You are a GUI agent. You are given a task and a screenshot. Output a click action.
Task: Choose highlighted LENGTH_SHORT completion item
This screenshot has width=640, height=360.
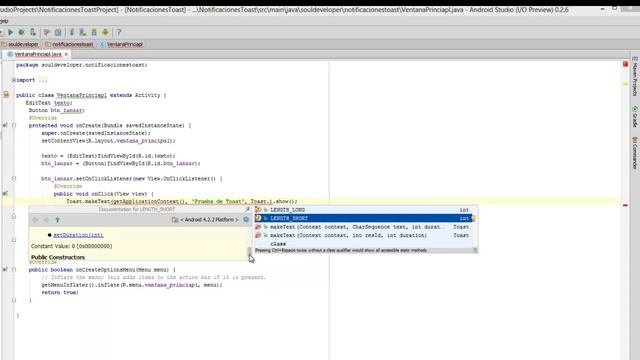pos(363,218)
